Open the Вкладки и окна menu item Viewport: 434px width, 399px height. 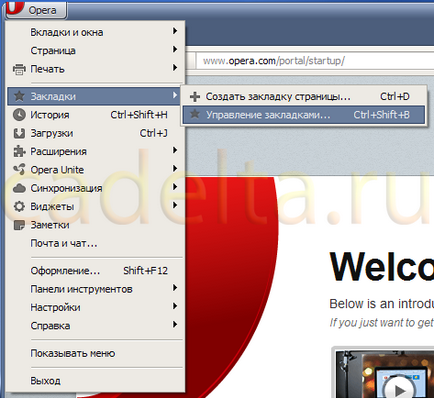[x=96, y=32]
